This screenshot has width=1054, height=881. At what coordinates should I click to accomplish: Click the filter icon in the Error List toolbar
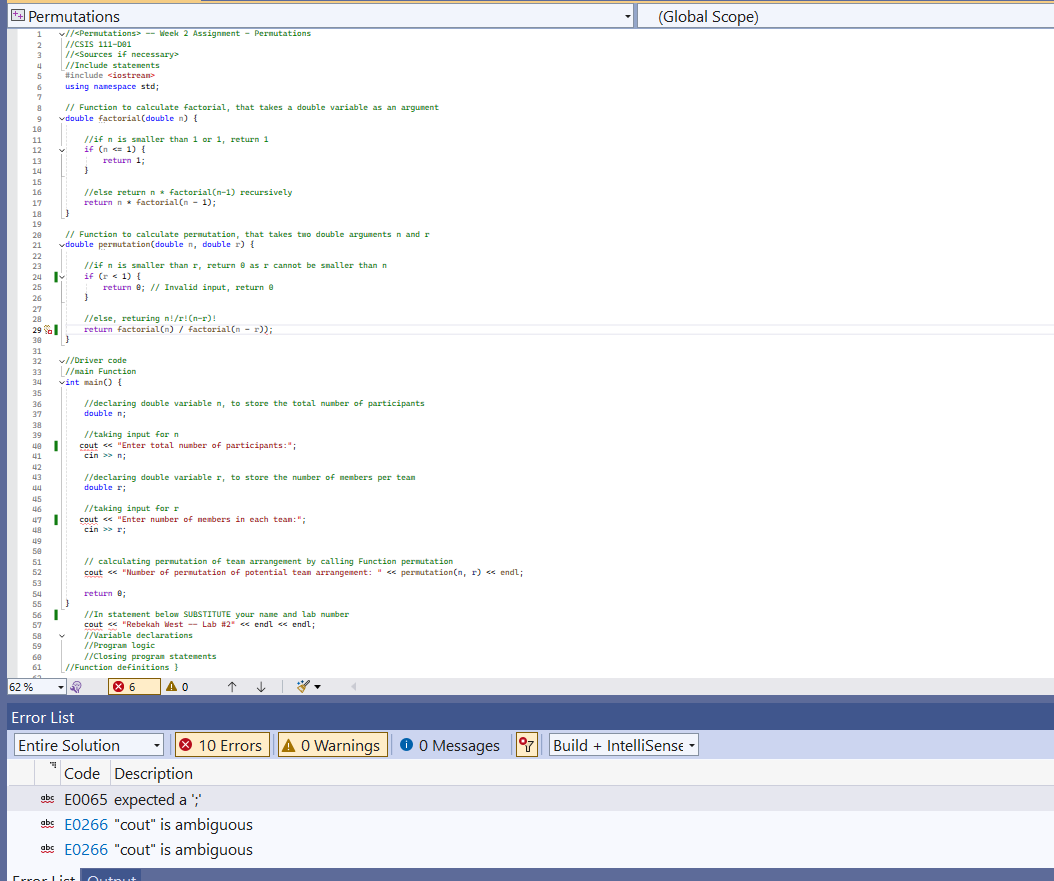coord(526,744)
